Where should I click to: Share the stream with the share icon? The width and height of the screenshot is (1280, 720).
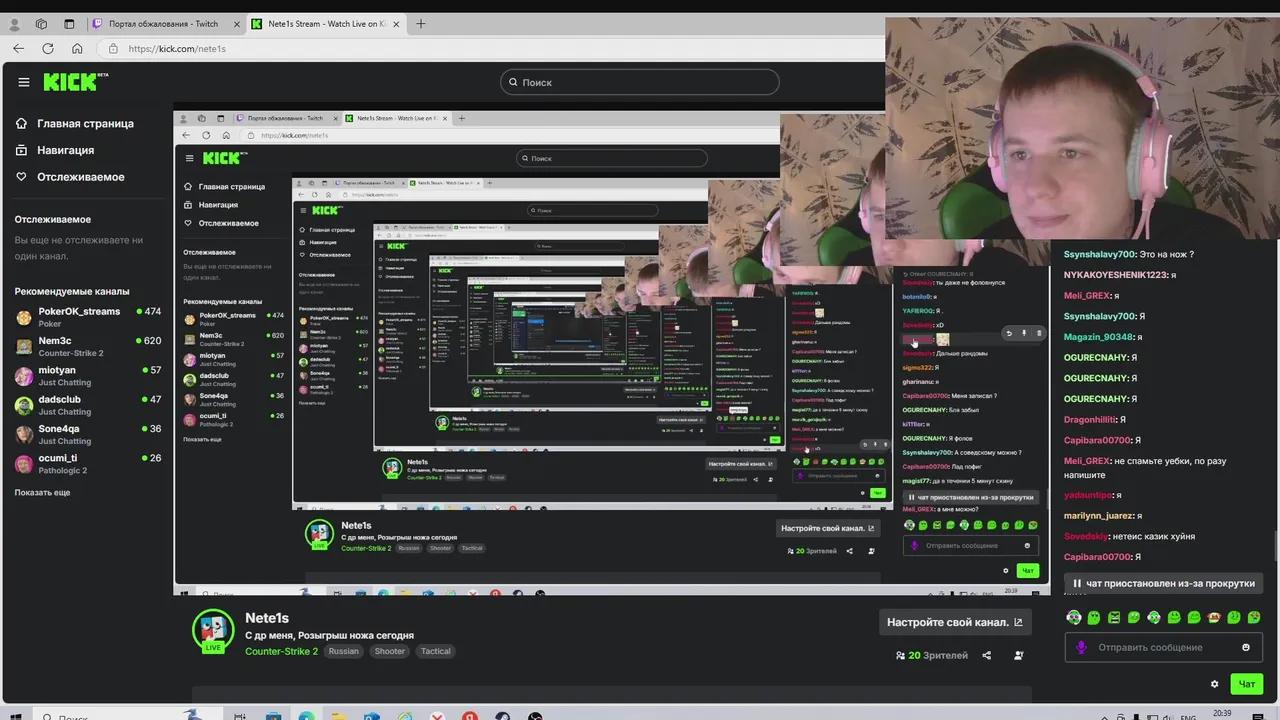click(987, 655)
